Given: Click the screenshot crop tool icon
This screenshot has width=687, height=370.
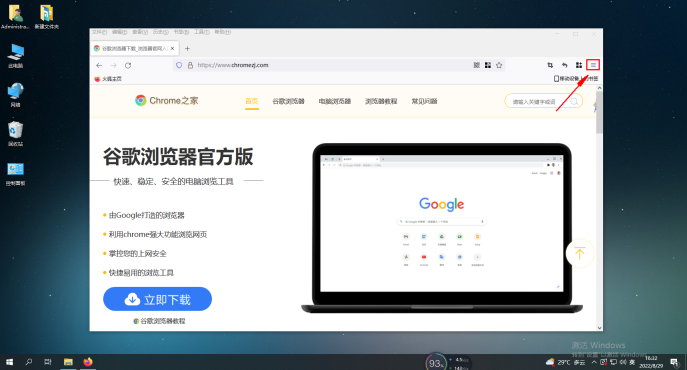Looking at the screenshot, I should click(550, 65).
